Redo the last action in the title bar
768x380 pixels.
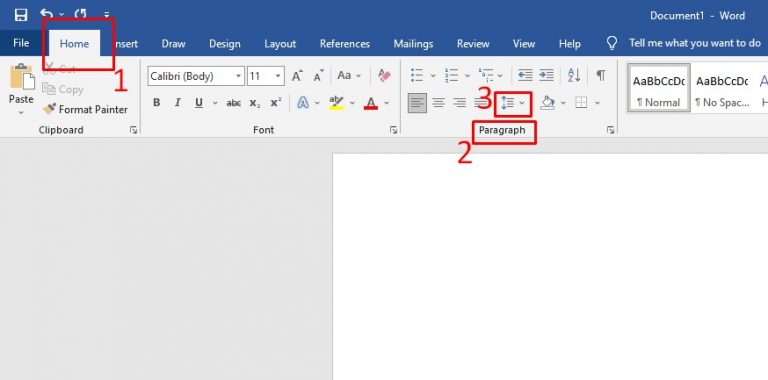81,14
